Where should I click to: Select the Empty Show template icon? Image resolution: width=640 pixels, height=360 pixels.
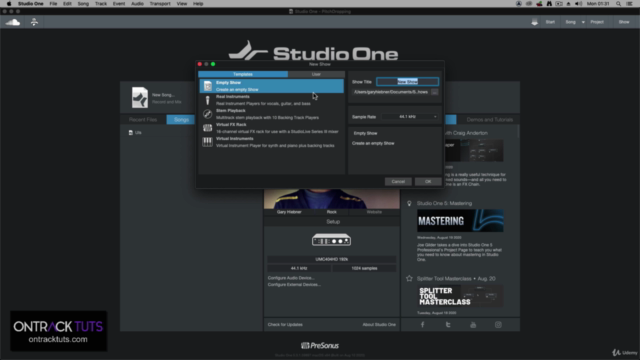208,86
